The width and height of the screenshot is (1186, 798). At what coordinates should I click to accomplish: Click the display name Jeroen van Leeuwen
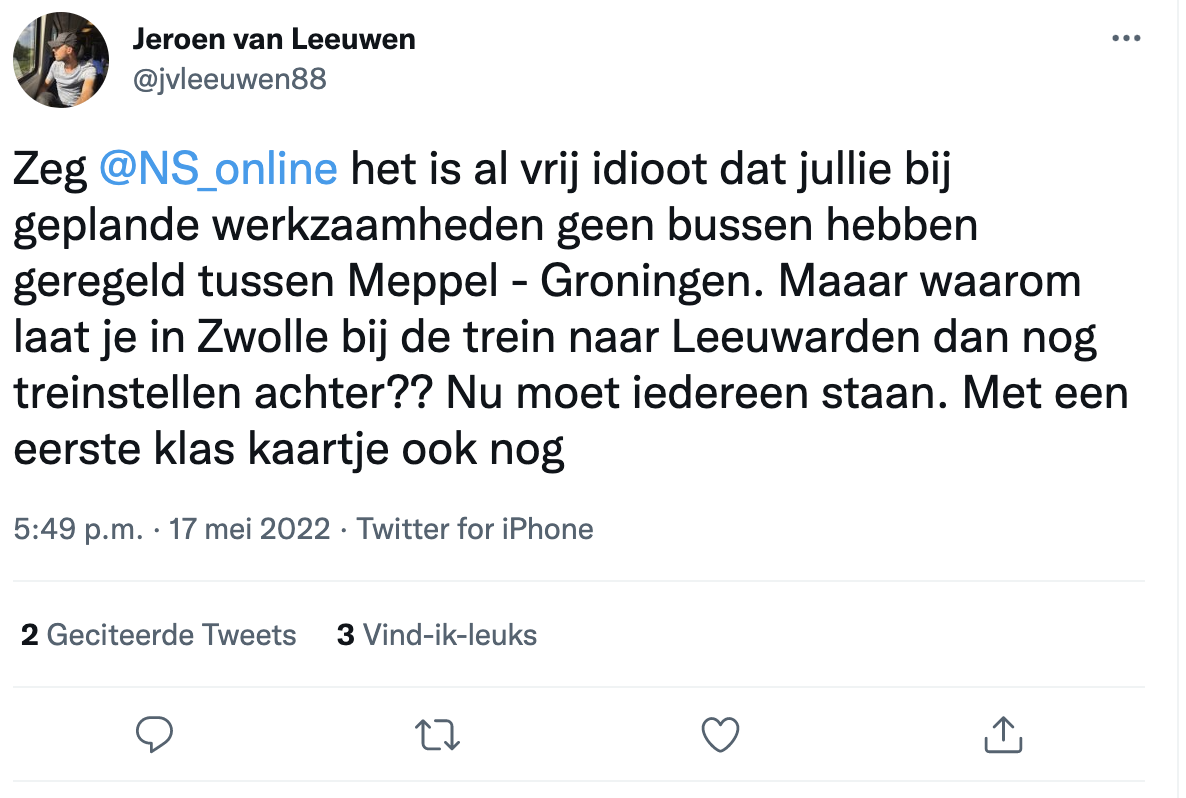point(274,40)
